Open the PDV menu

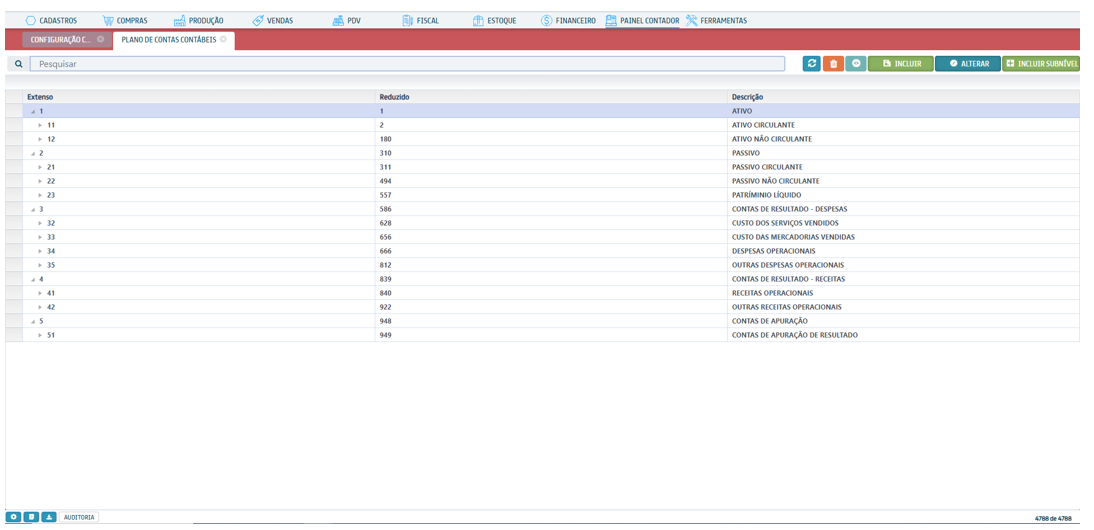pyautogui.click(x=347, y=20)
